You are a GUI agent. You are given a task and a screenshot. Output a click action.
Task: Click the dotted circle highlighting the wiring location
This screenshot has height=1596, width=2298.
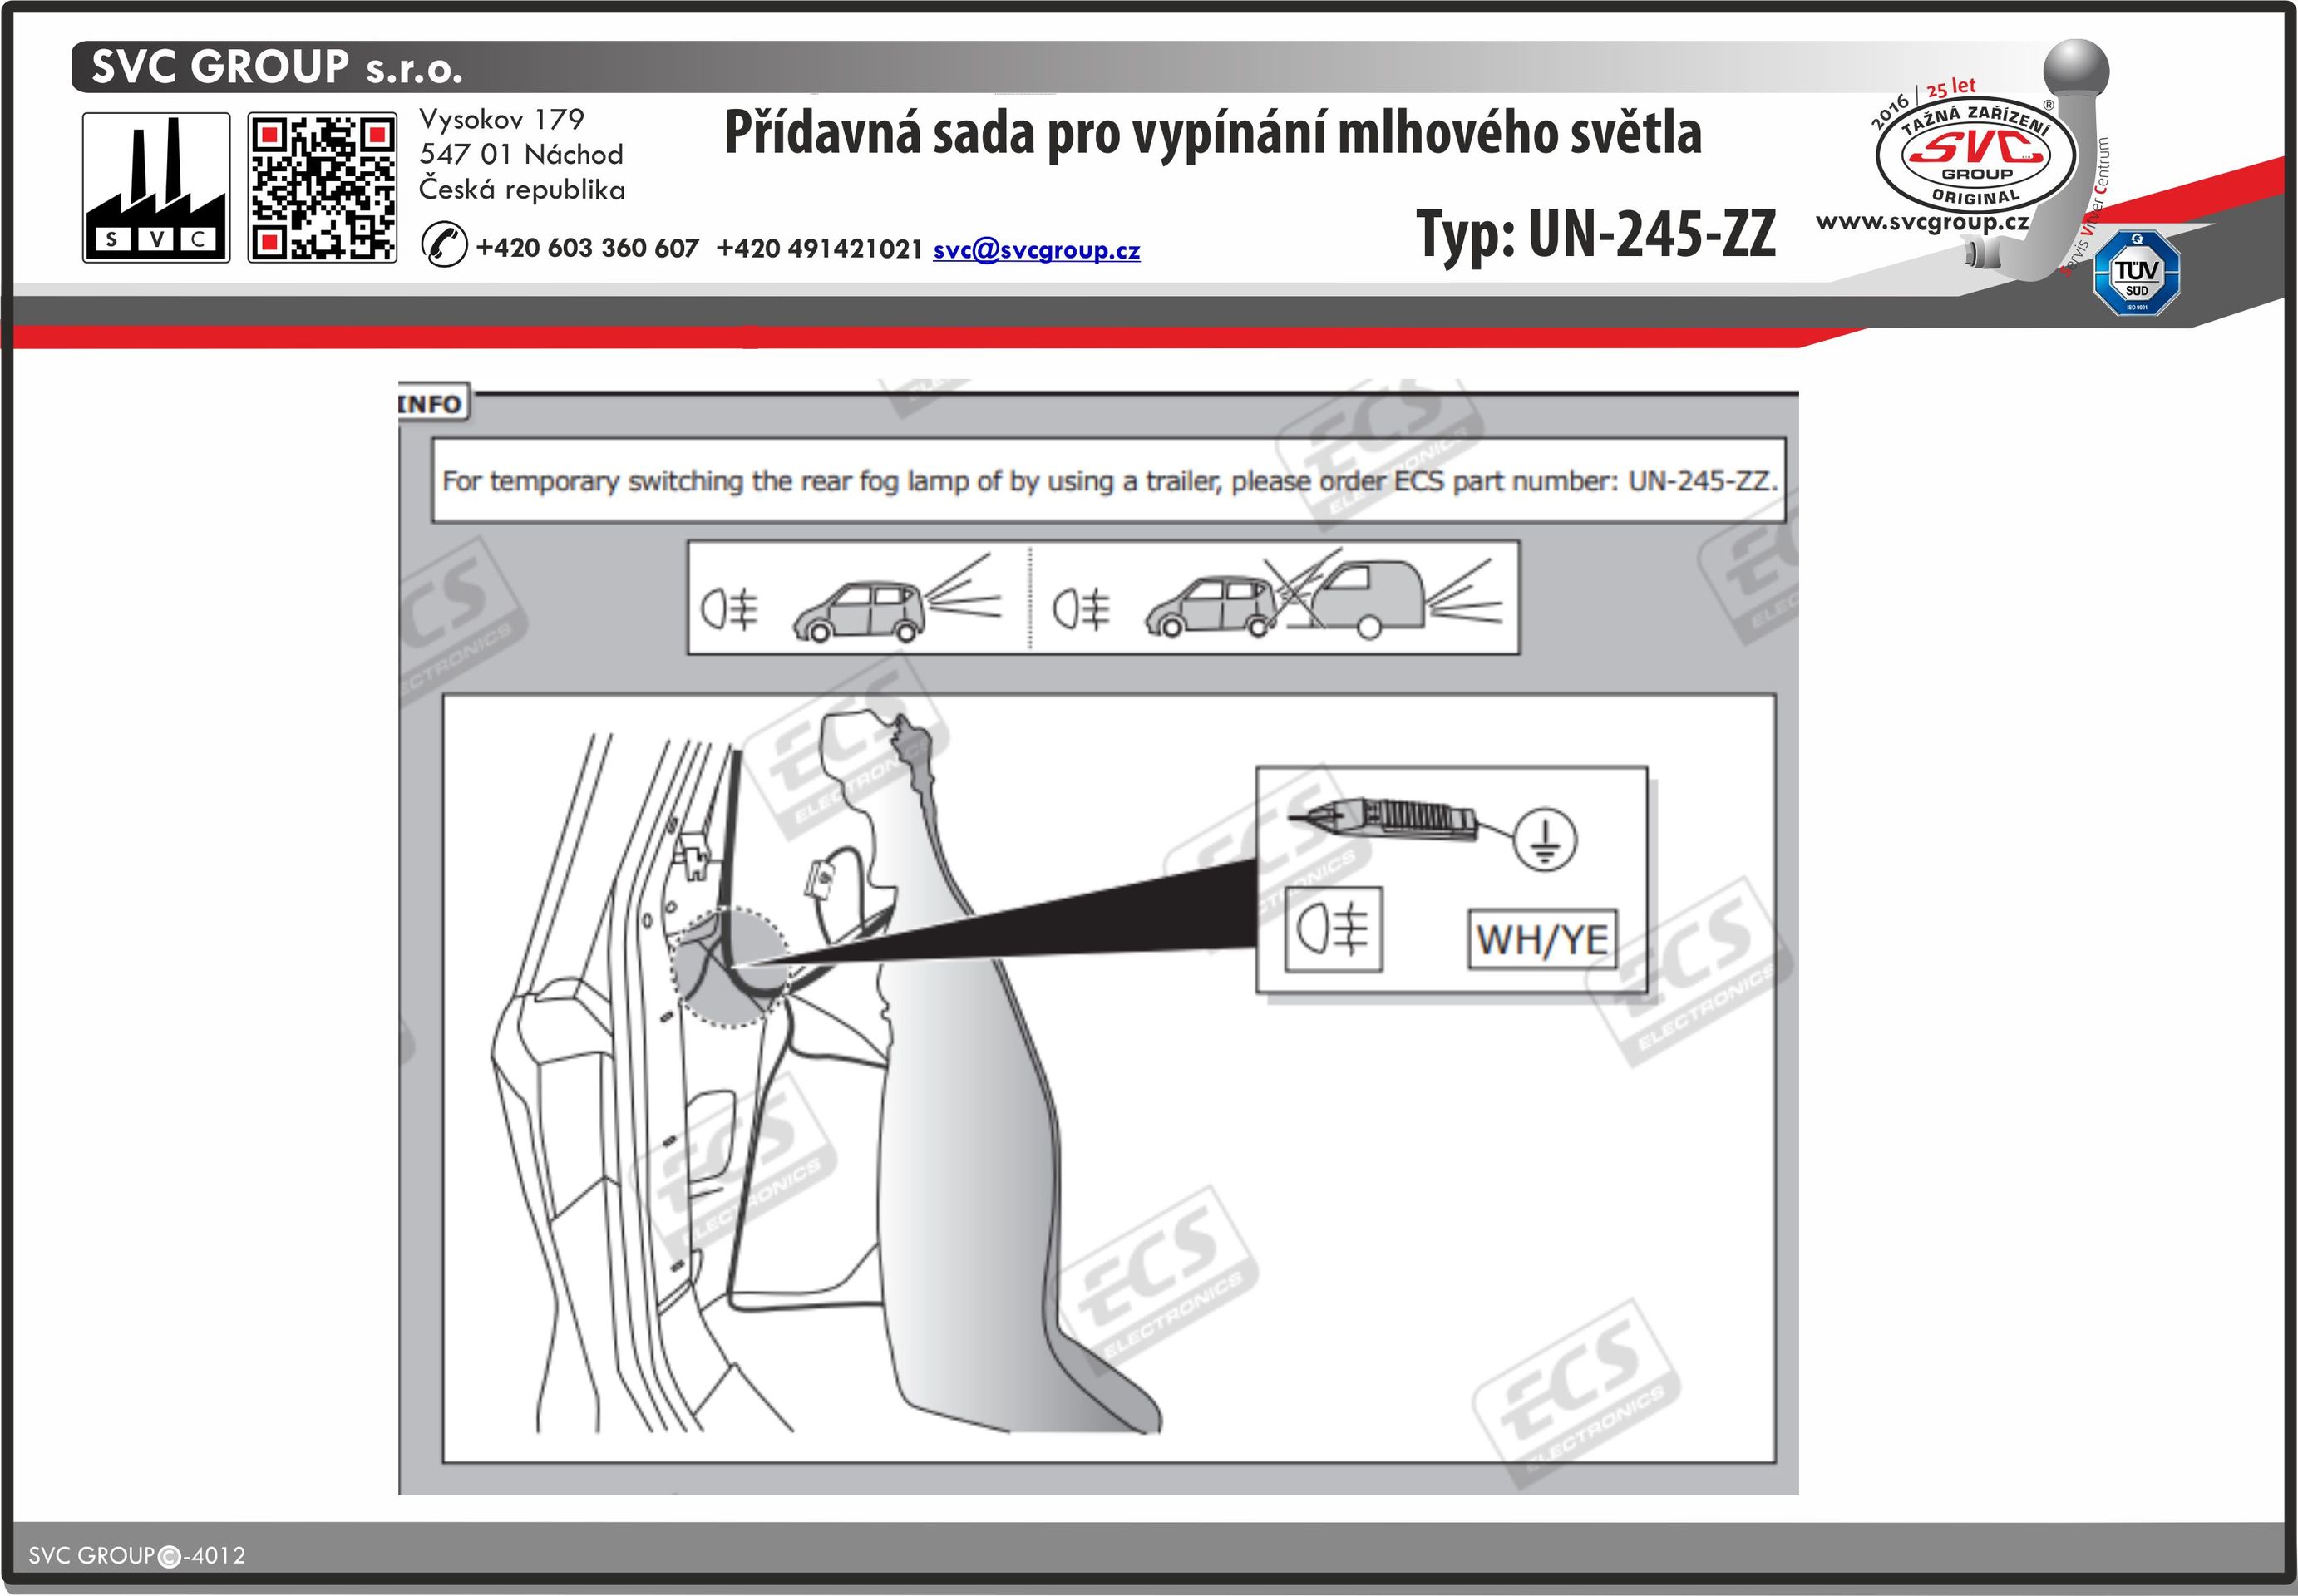[730, 967]
